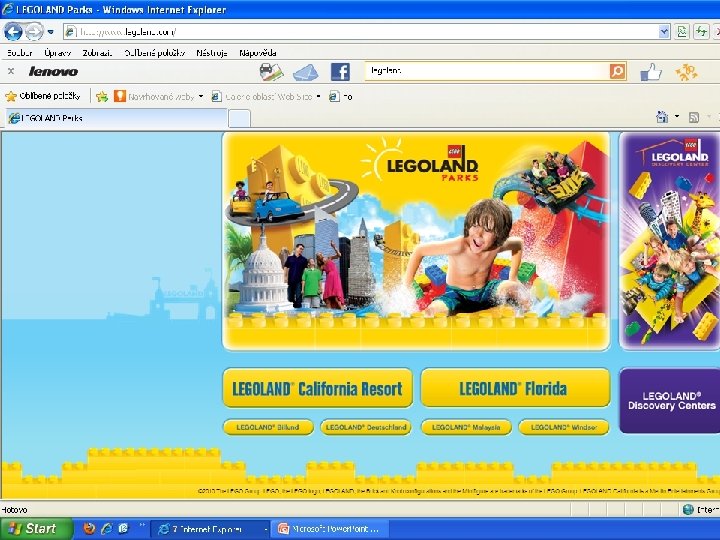Viewport: 720px width, 540px height.
Task: Go back using the Back arrow
Action: [13, 32]
